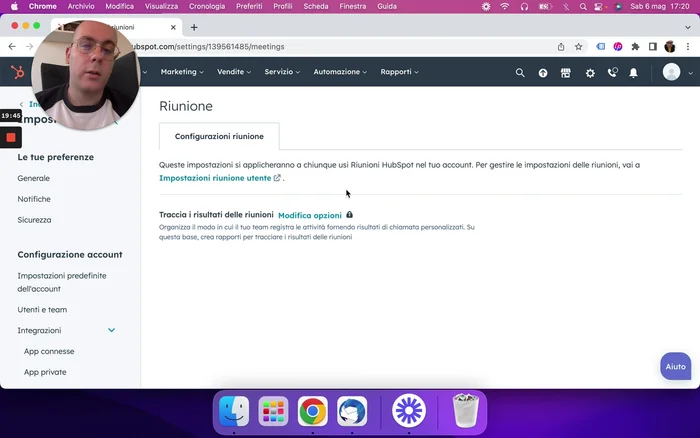Viewport: 700px width, 438px height.
Task: Stop recording with the red square button
Action: pos(11,138)
